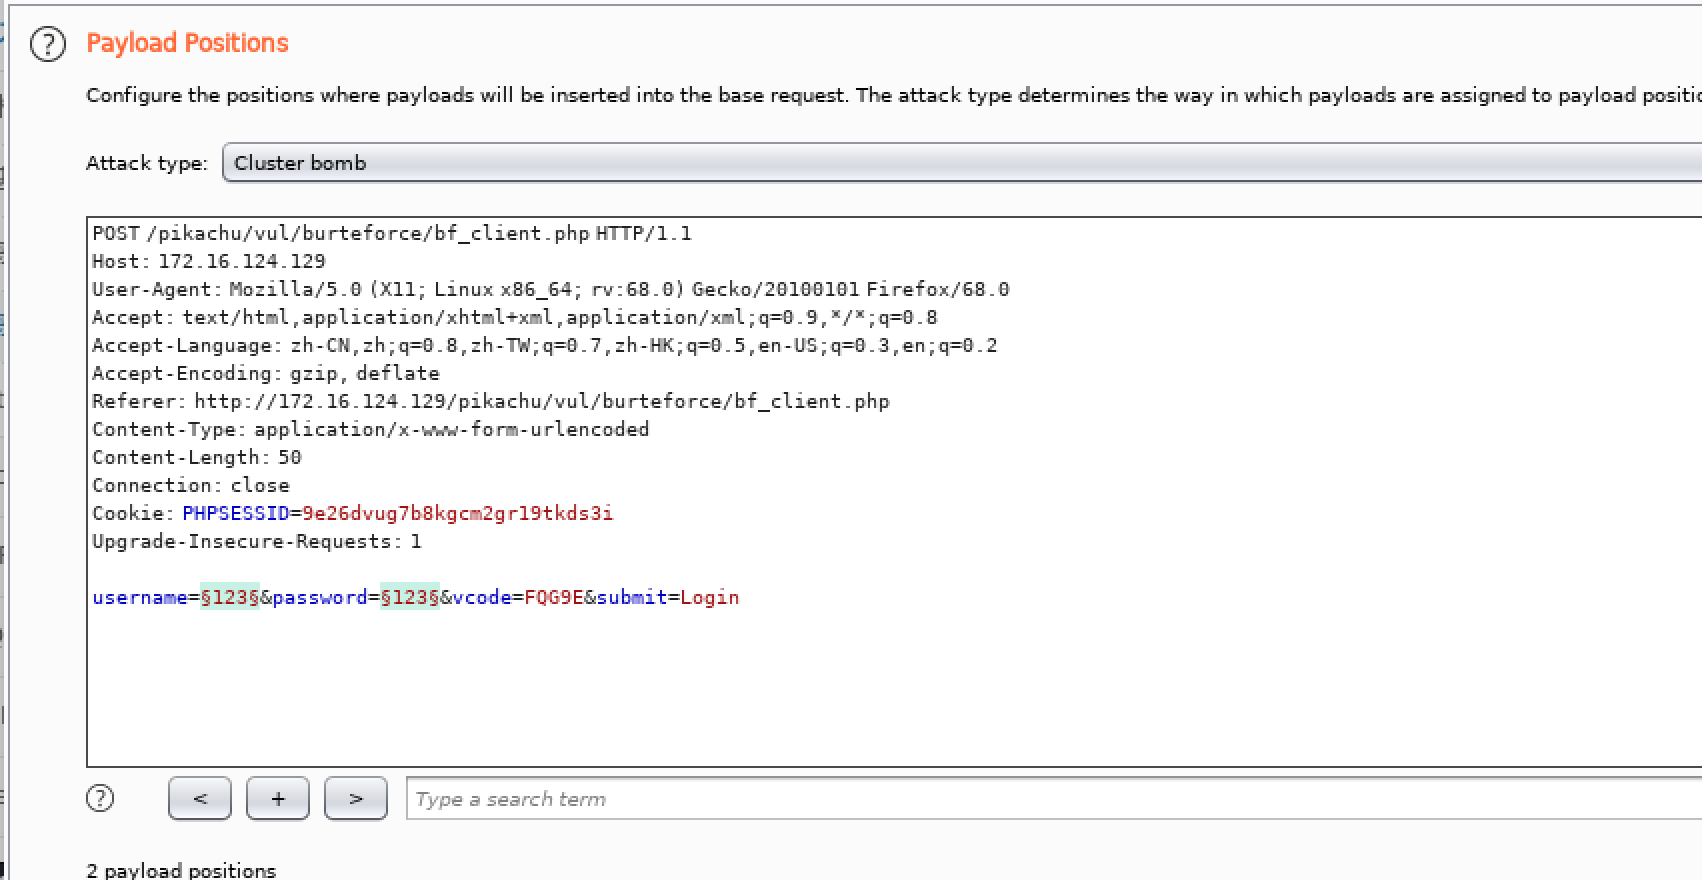1702x880 pixels.
Task: Click the submit value Login in request body
Action: pos(710,597)
